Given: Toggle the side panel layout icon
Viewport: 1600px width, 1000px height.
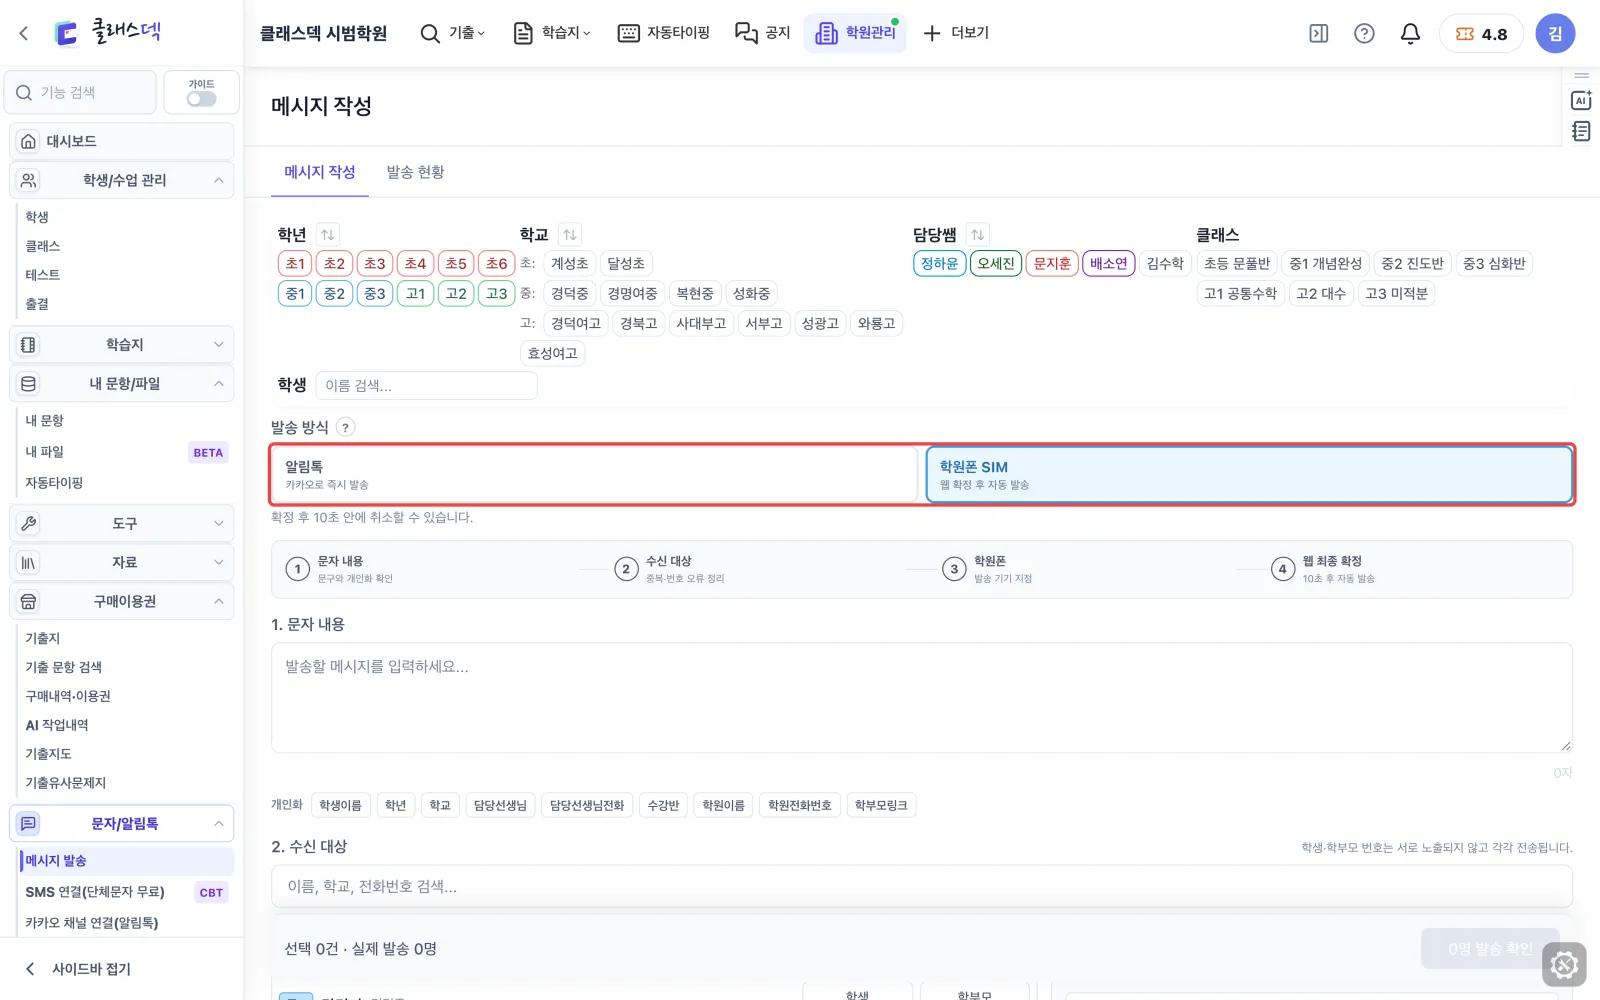Looking at the screenshot, I should coord(1319,33).
